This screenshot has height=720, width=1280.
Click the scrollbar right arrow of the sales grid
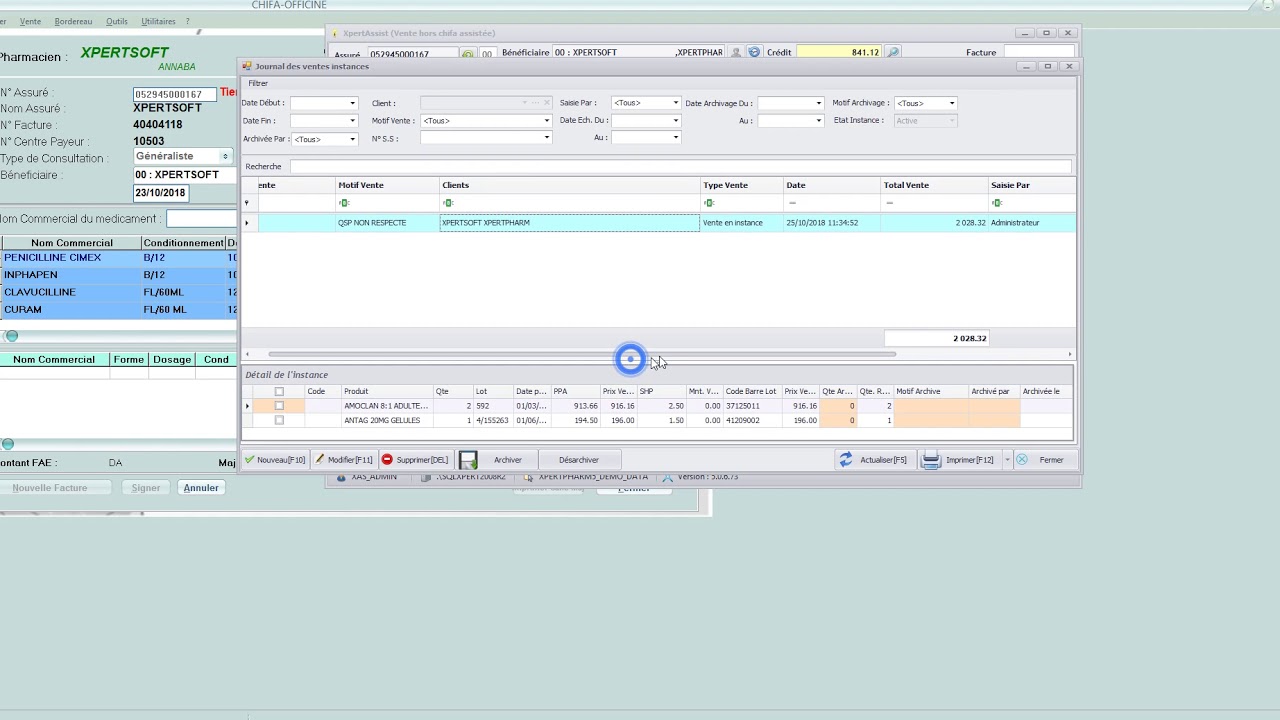coord(1069,354)
